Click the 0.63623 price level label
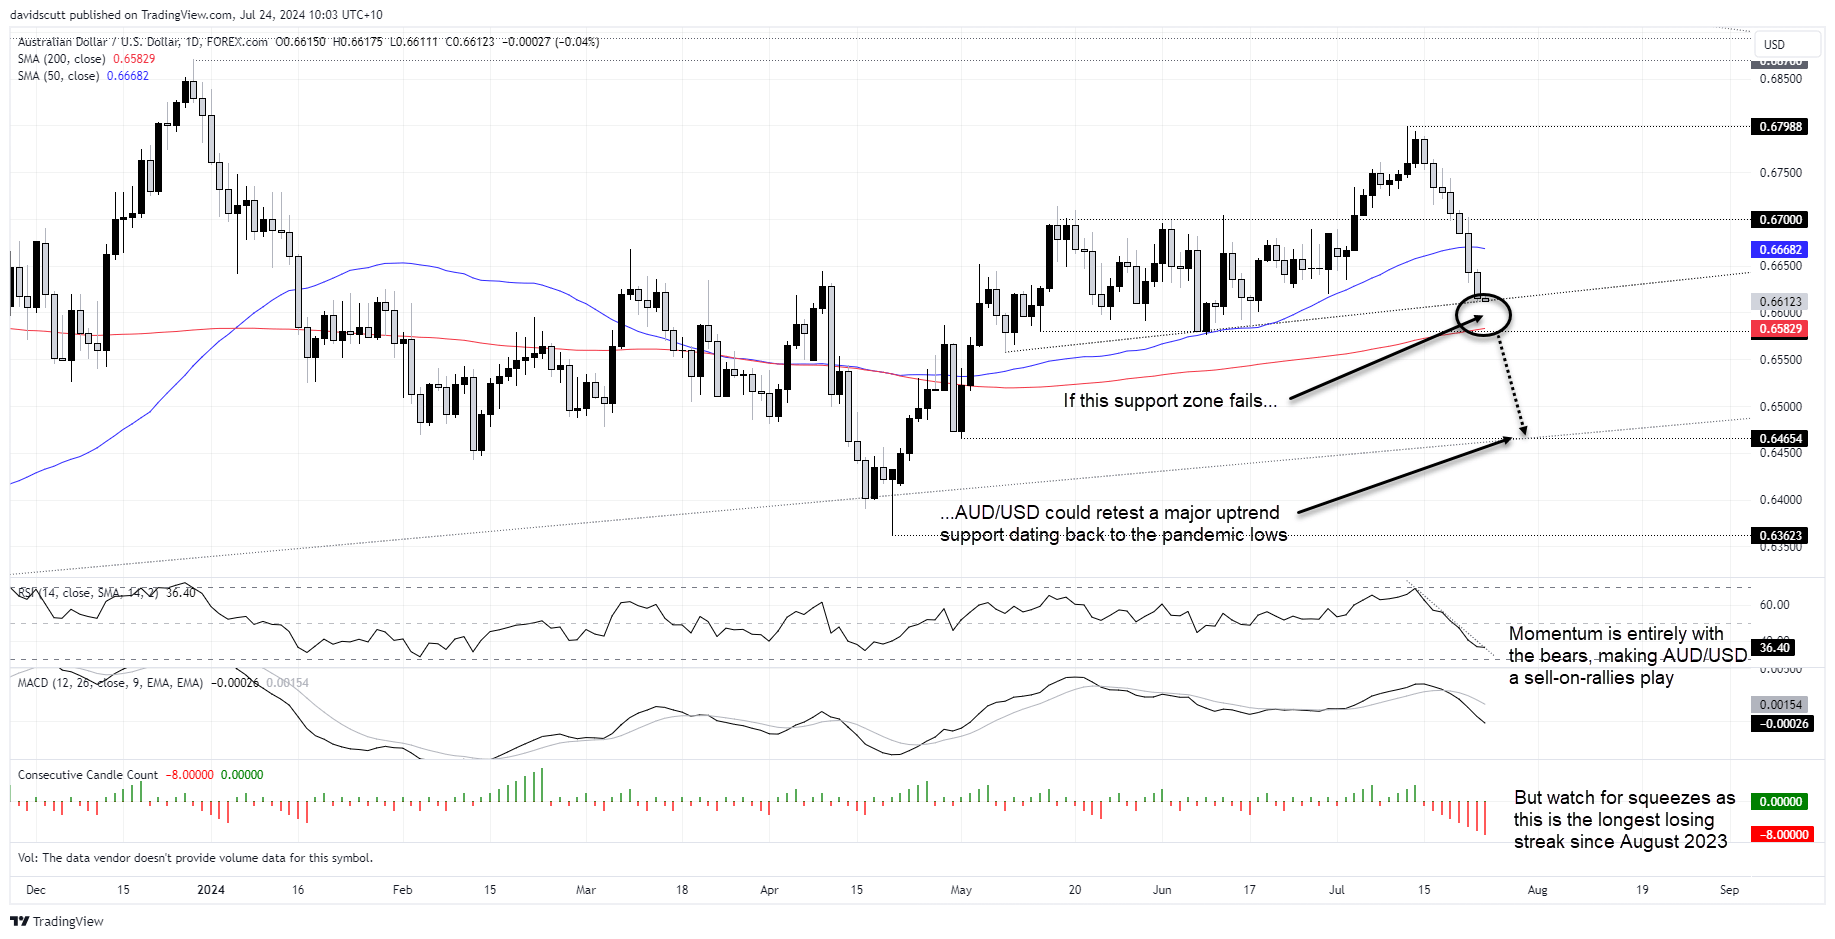This screenshot has width=1835, height=939. (x=1780, y=535)
